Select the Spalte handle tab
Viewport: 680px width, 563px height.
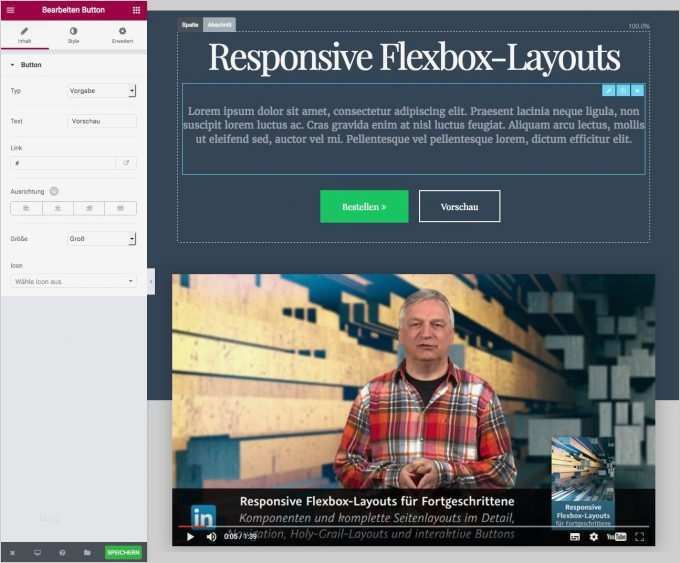tap(190, 25)
